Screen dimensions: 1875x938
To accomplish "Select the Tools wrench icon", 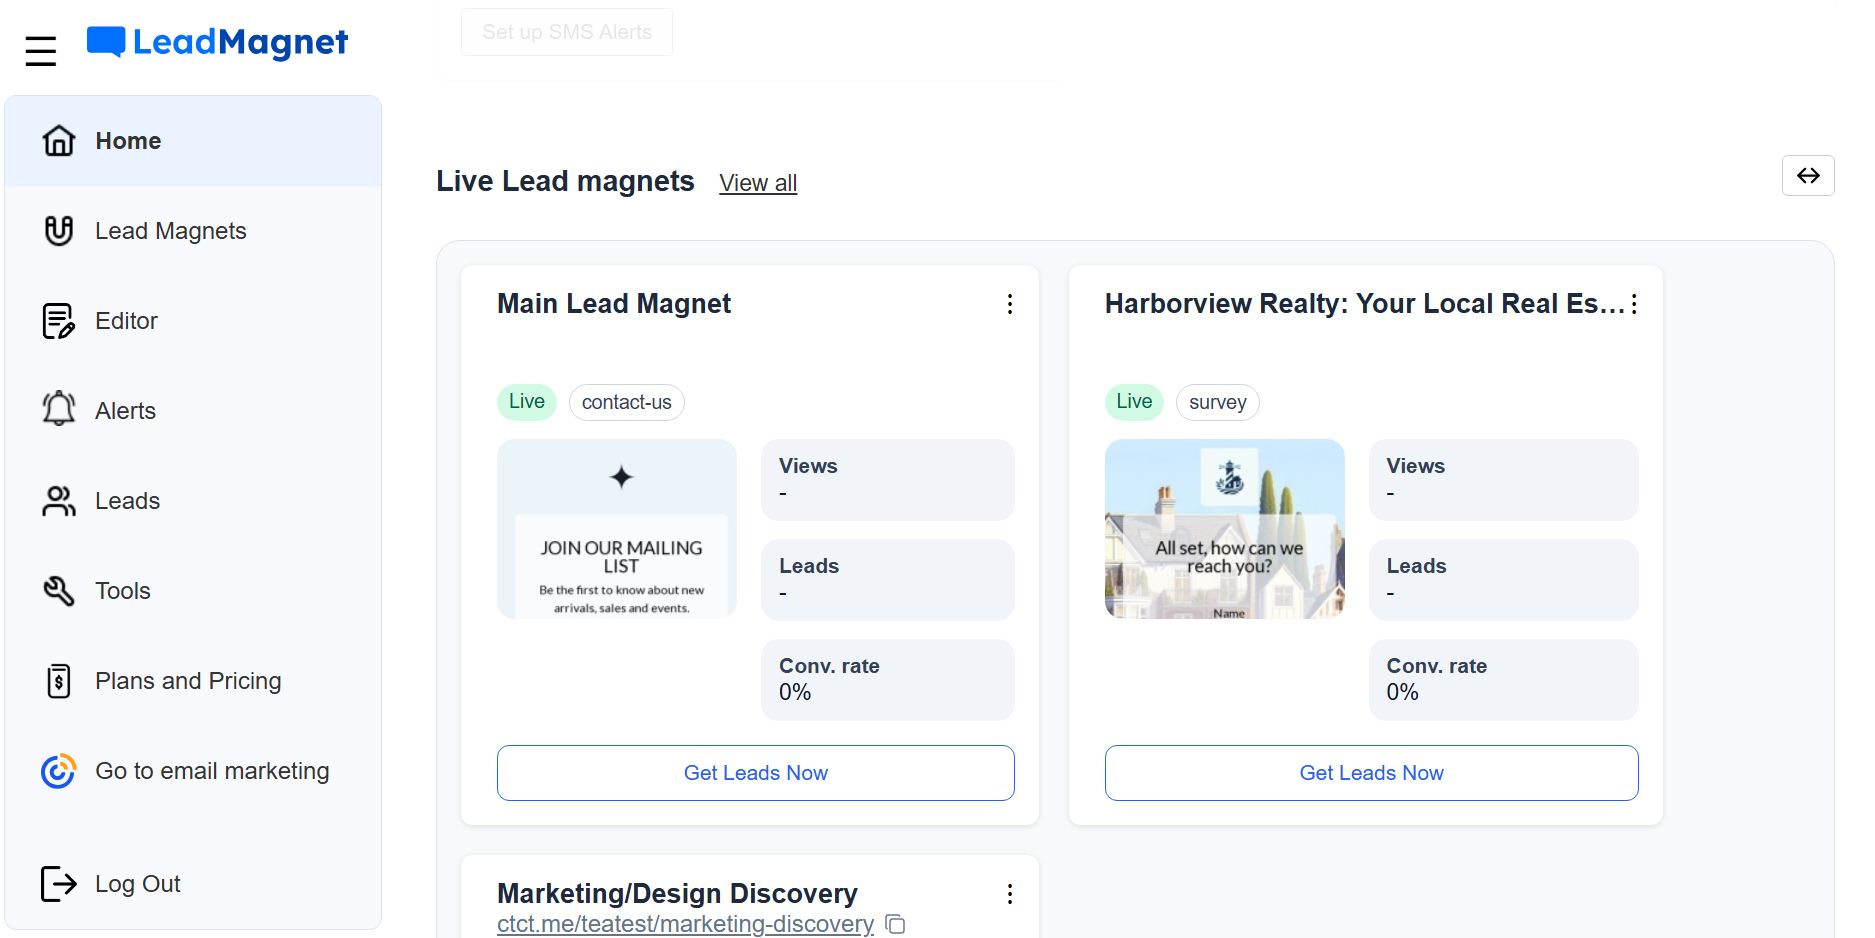I will click(x=59, y=590).
